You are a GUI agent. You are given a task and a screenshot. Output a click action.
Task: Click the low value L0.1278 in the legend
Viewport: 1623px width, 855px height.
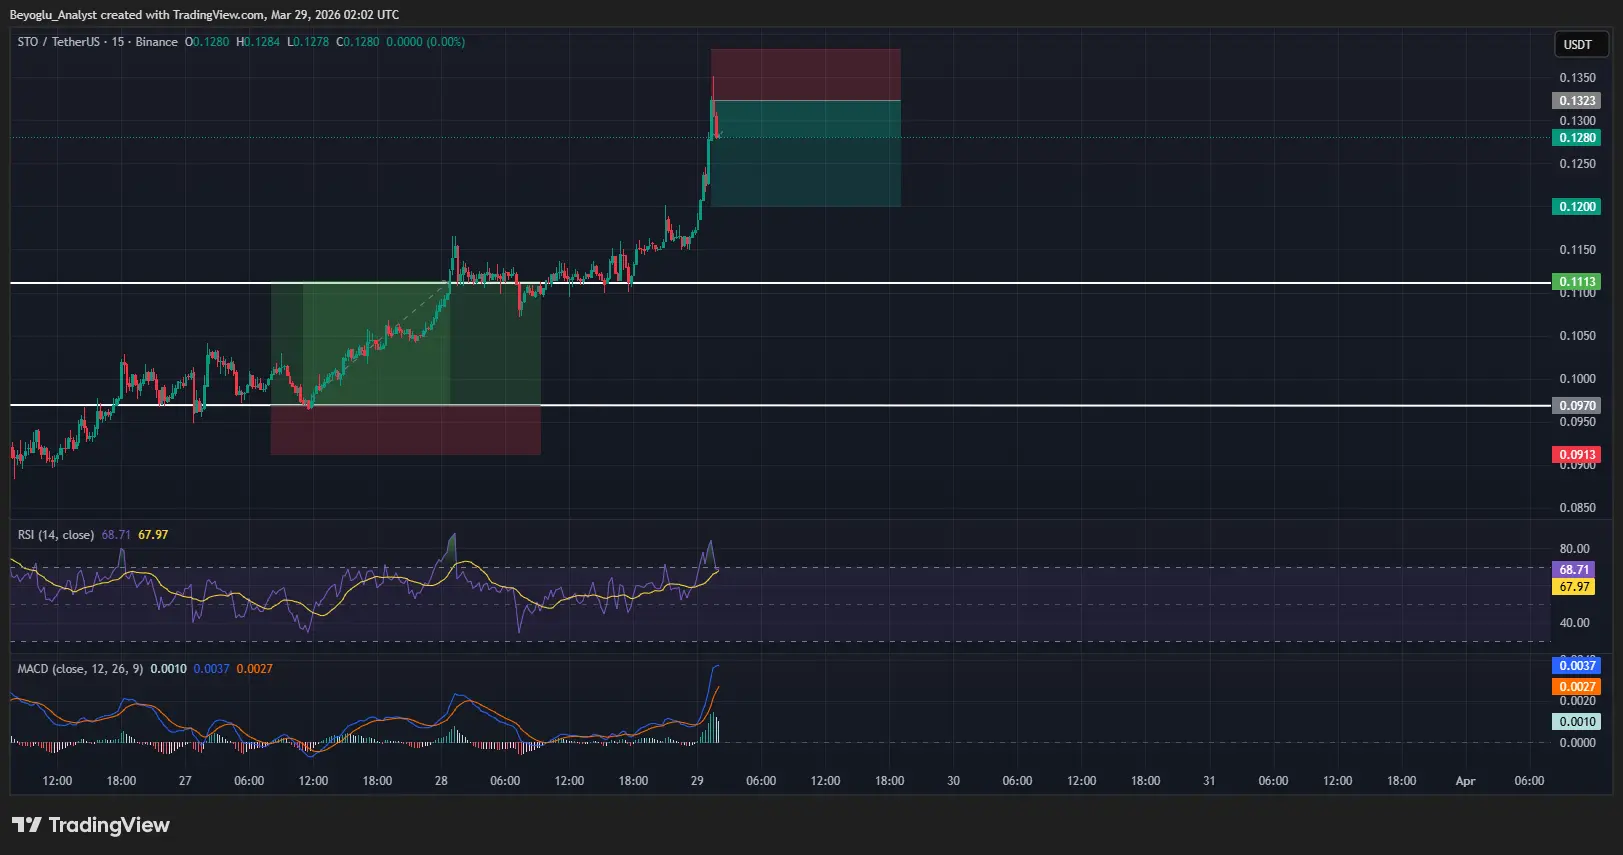pyautogui.click(x=308, y=42)
